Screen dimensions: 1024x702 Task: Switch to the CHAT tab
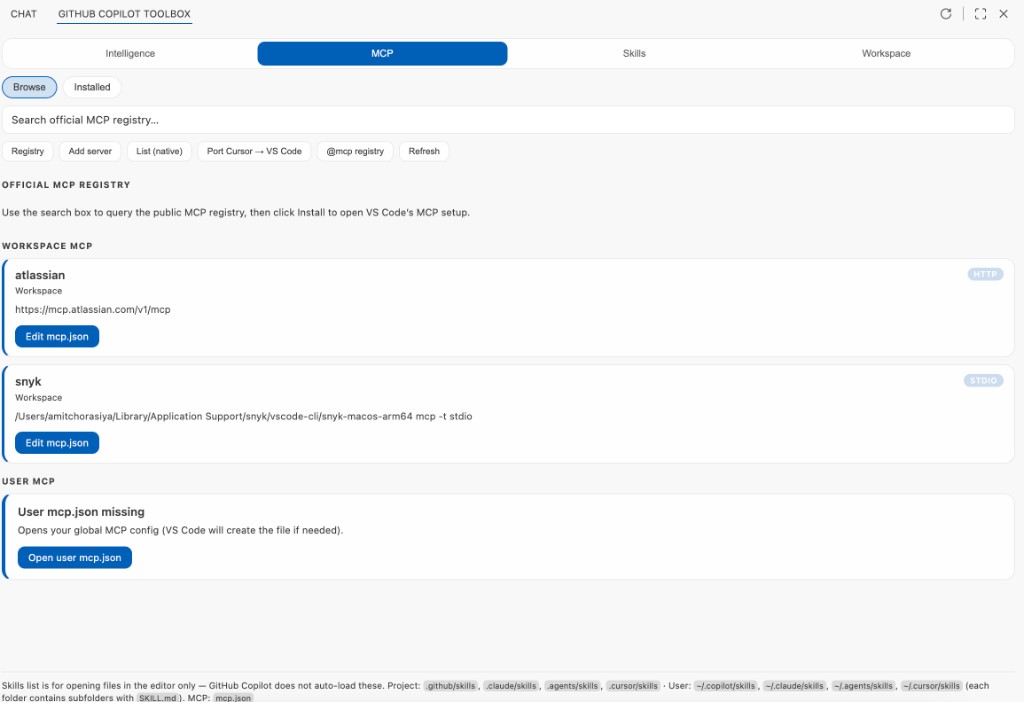[23, 14]
